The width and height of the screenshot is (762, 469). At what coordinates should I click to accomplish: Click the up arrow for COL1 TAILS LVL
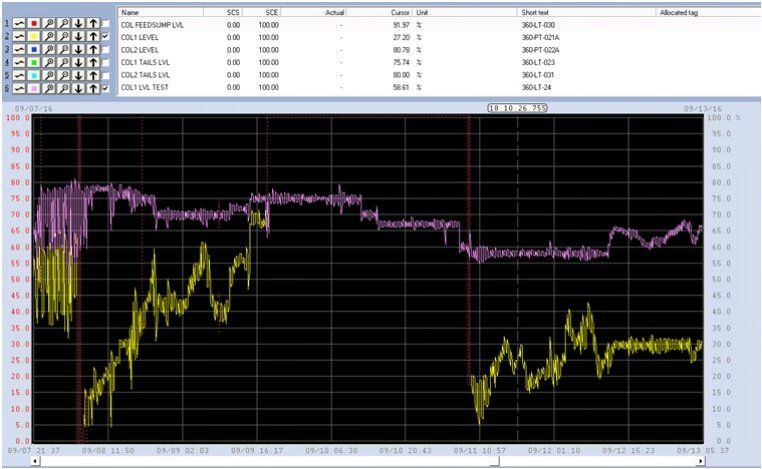click(93, 63)
